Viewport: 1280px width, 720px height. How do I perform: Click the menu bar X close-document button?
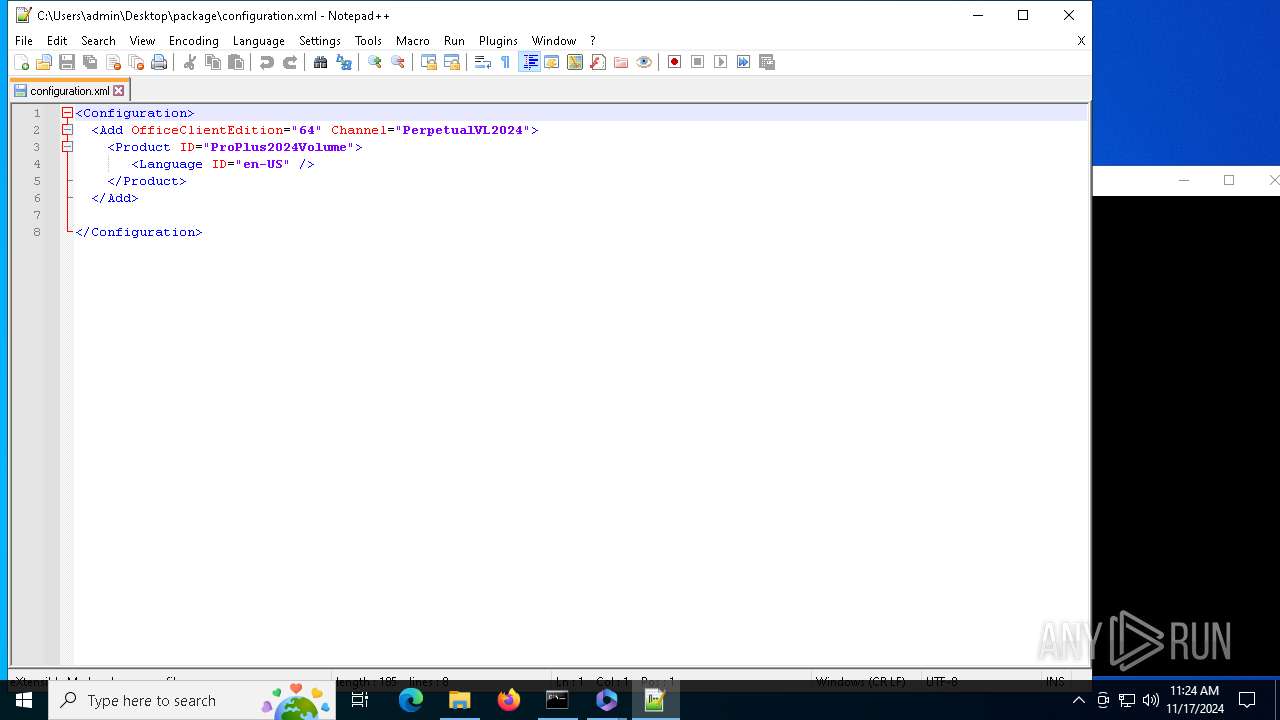coord(1081,41)
